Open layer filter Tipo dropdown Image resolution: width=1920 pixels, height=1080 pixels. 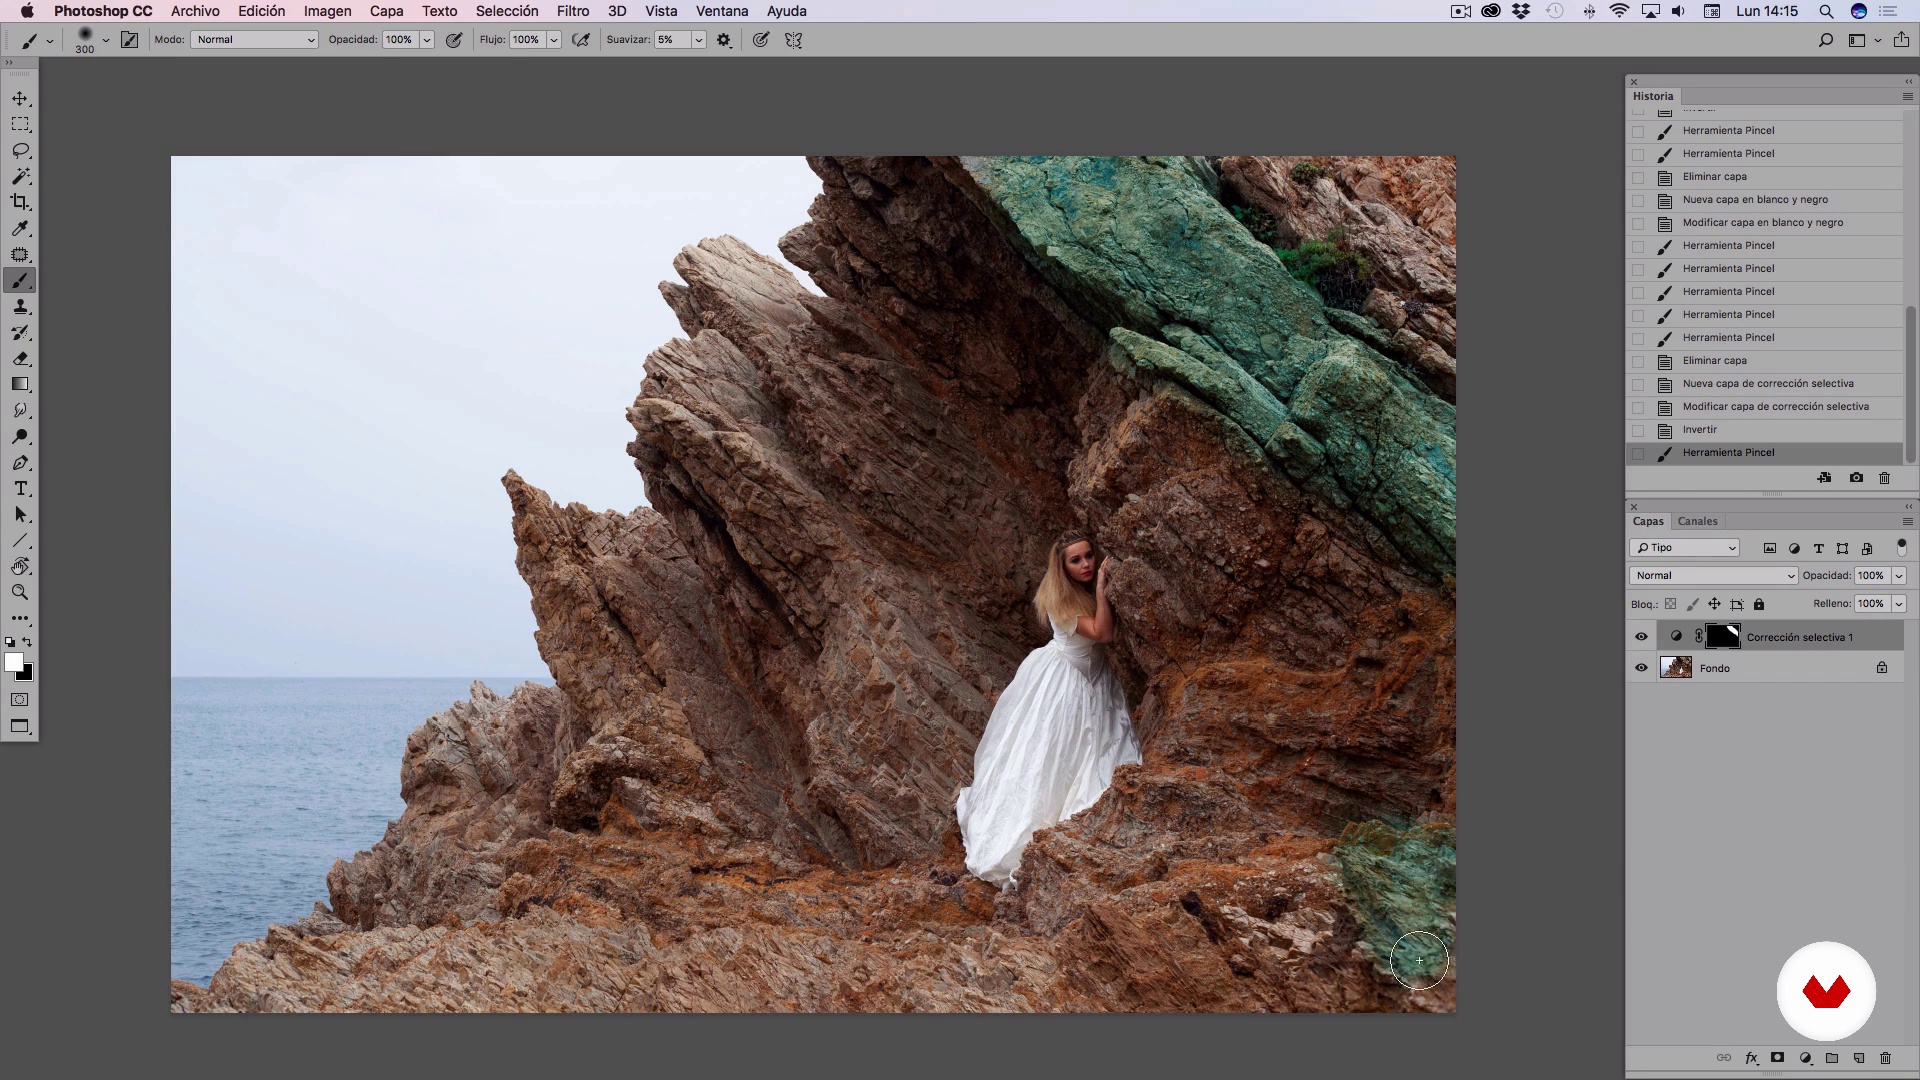[x=1685, y=548]
